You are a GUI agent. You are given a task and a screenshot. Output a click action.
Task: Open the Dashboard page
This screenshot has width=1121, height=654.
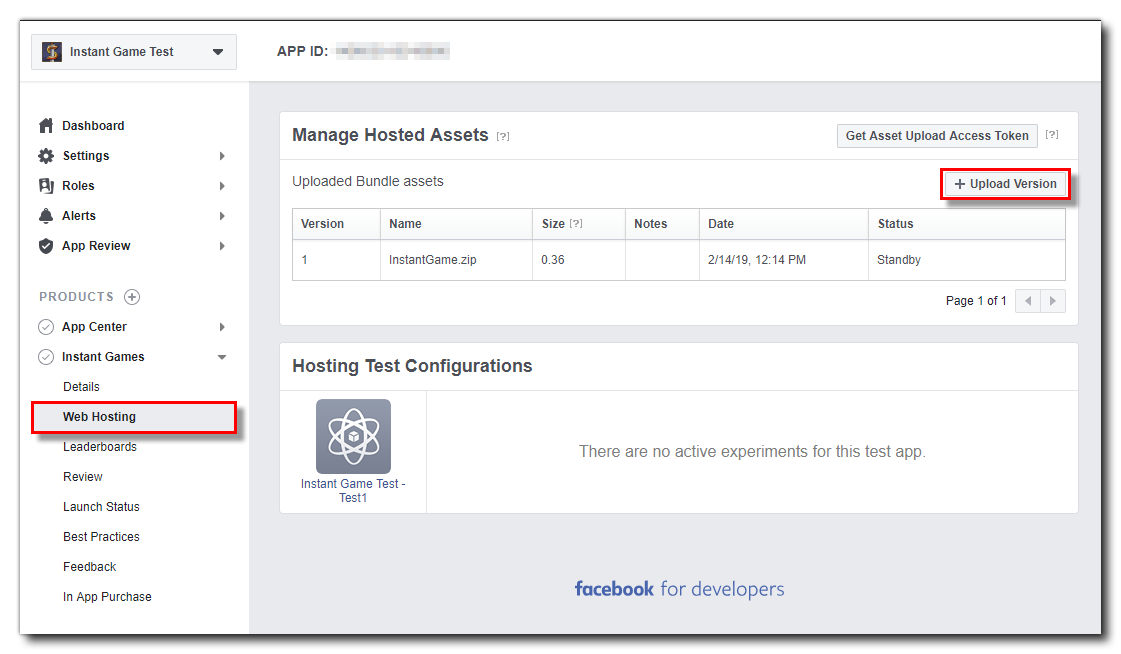click(93, 126)
